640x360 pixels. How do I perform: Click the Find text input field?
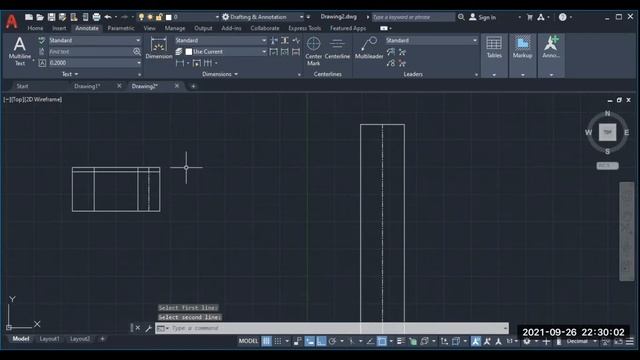(x=90, y=52)
